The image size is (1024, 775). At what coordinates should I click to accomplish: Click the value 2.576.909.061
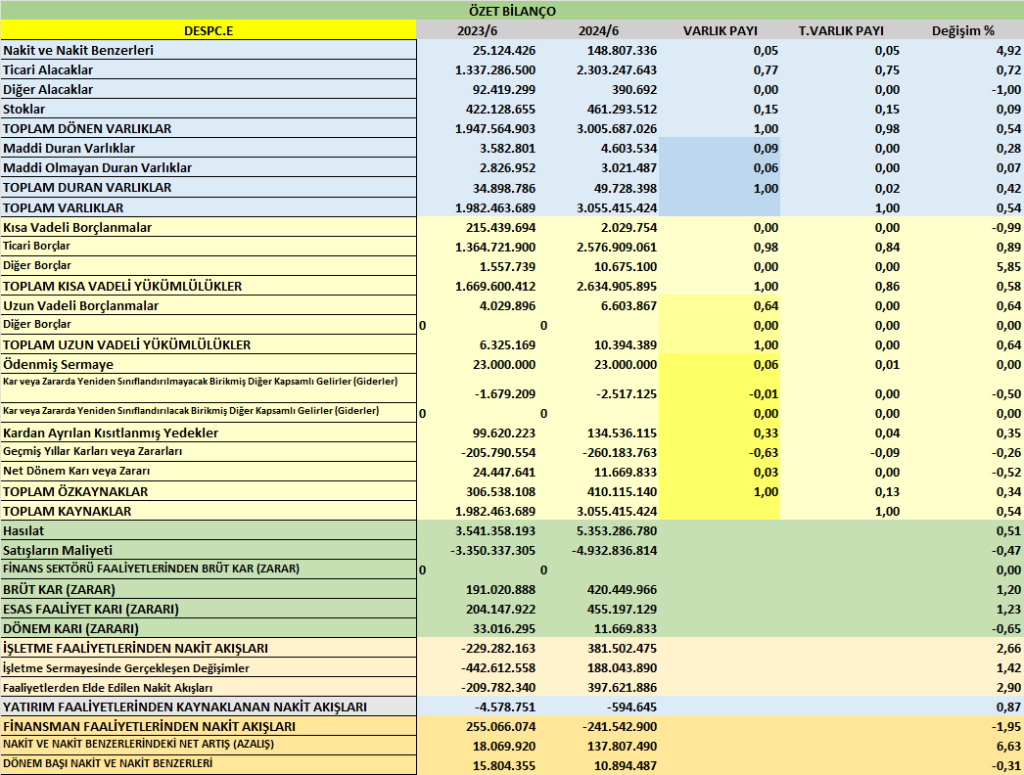click(x=617, y=247)
